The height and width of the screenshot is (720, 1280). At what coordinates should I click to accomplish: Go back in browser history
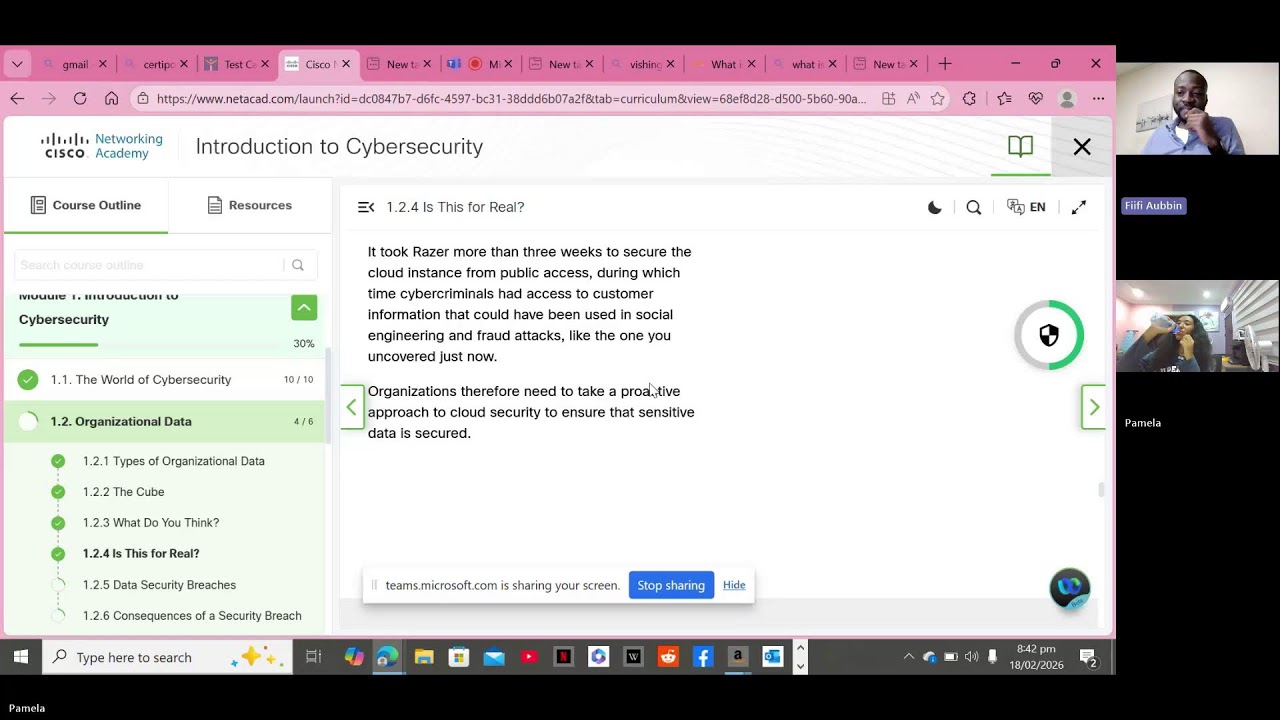pyautogui.click(x=17, y=98)
